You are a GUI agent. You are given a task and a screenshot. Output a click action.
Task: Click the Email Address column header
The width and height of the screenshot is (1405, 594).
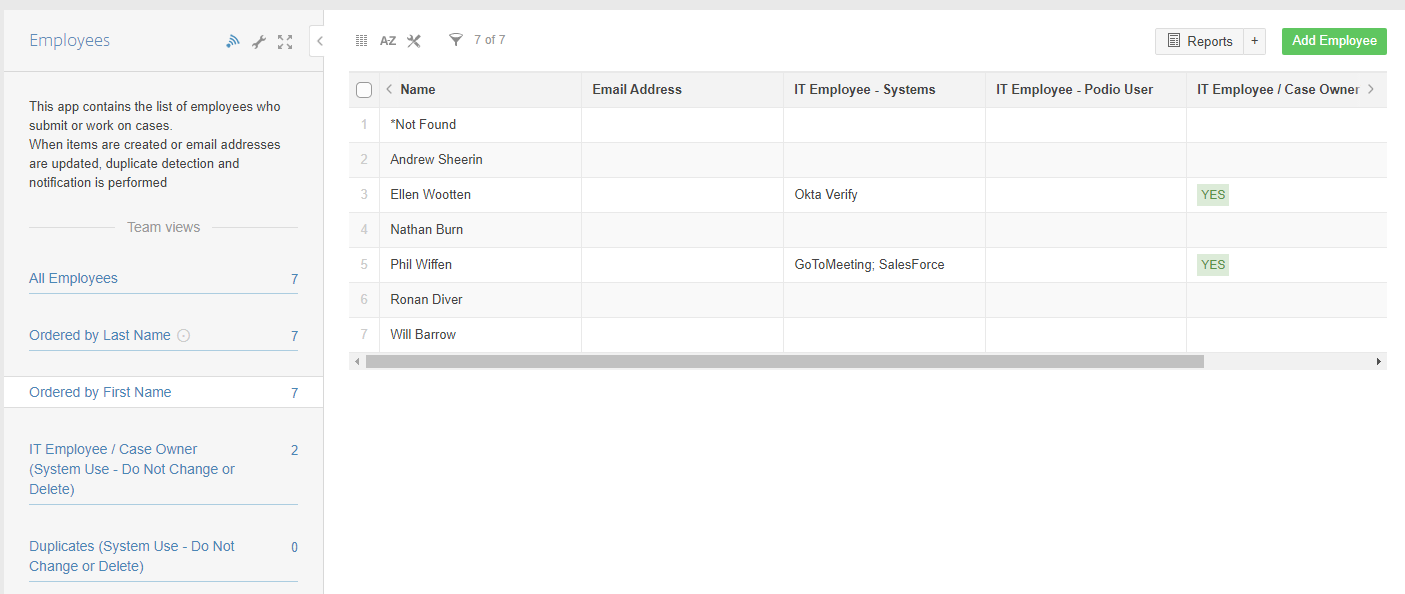pyautogui.click(x=637, y=90)
